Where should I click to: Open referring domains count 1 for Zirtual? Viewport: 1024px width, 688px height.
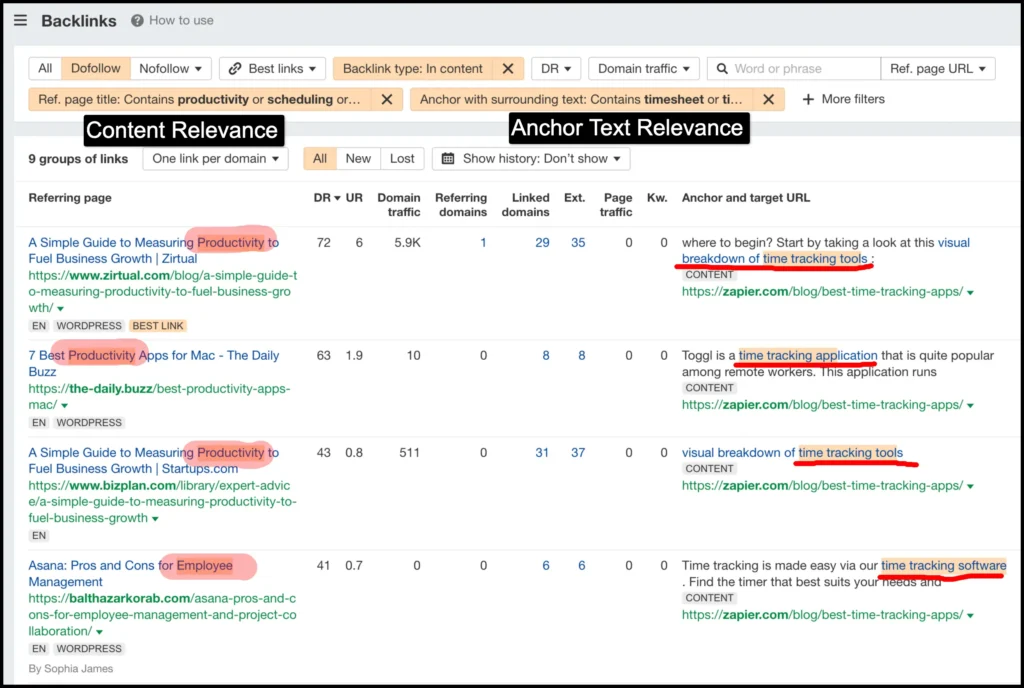click(x=483, y=243)
